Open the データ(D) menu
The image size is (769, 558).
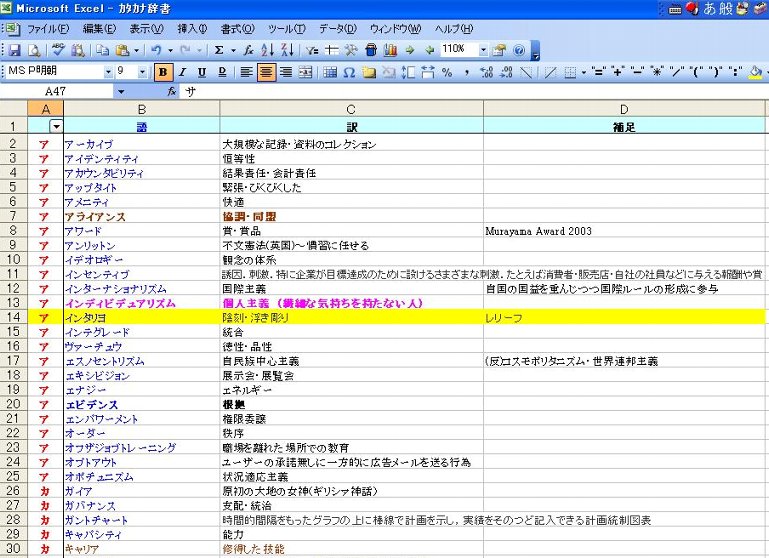[336, 28]
